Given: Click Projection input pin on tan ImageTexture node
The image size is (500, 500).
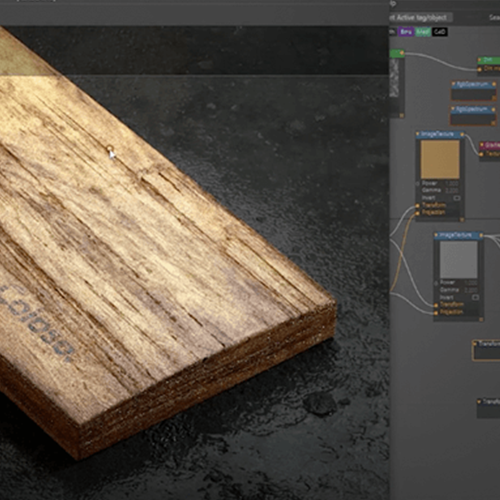Looking at the screenshot, I should tap(417, 213).
